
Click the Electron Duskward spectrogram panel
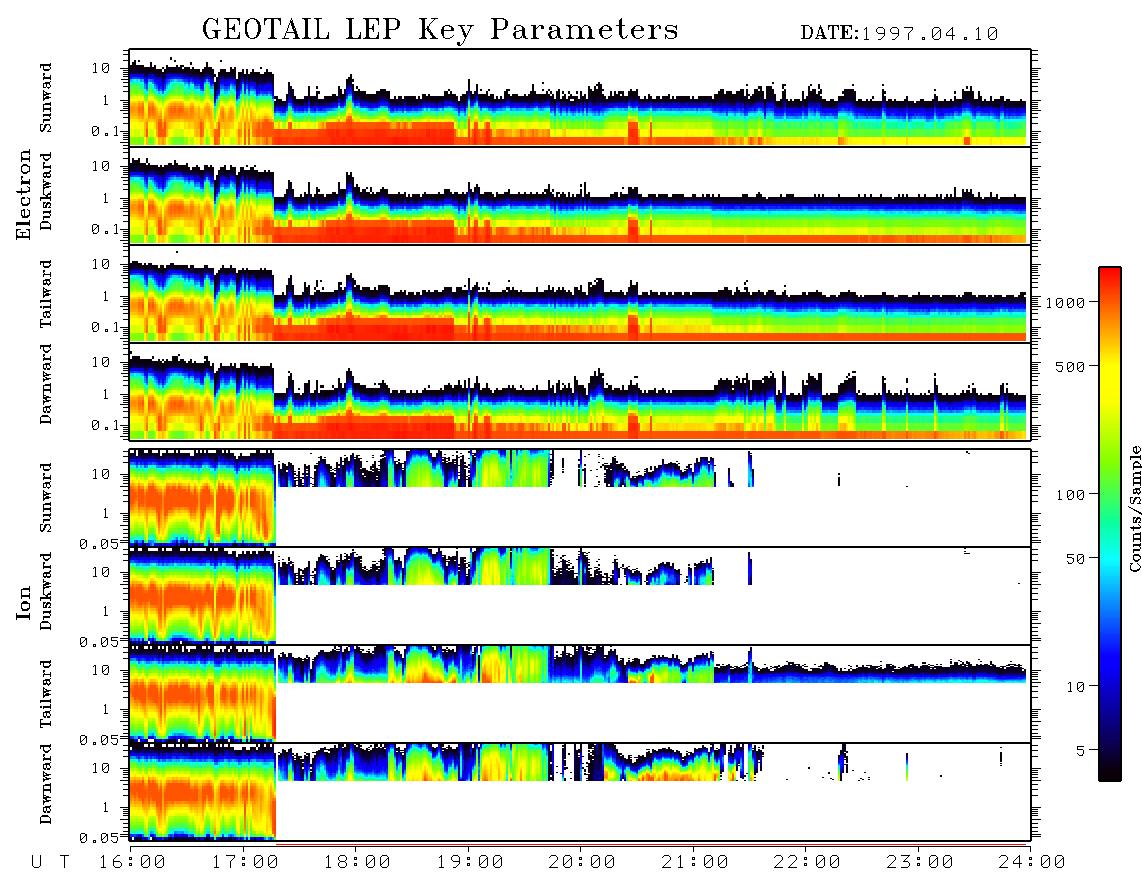pyautogui.click(x=580, y=195)
